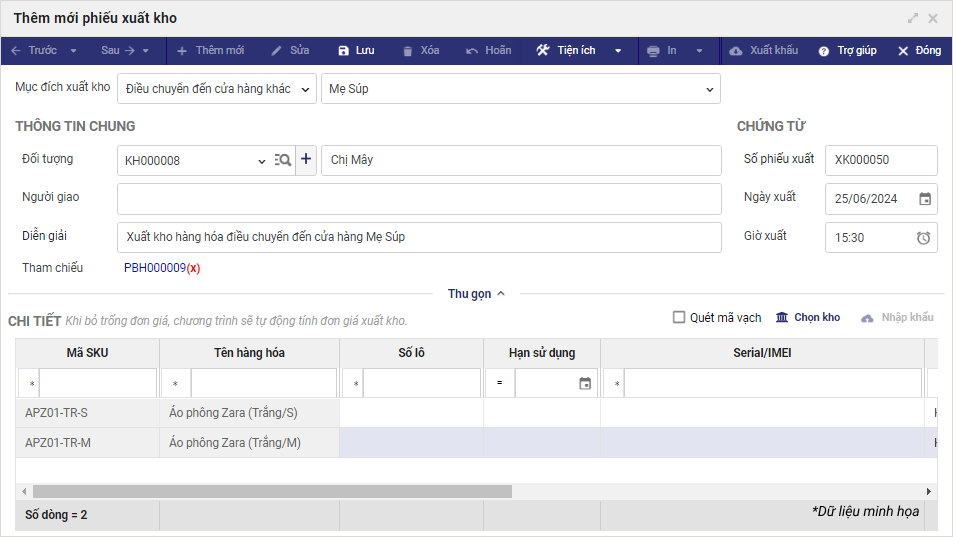Open the Tiện ích dropdown arrow
The height and width of the screenshot is (537, 953).
(618, 51)
